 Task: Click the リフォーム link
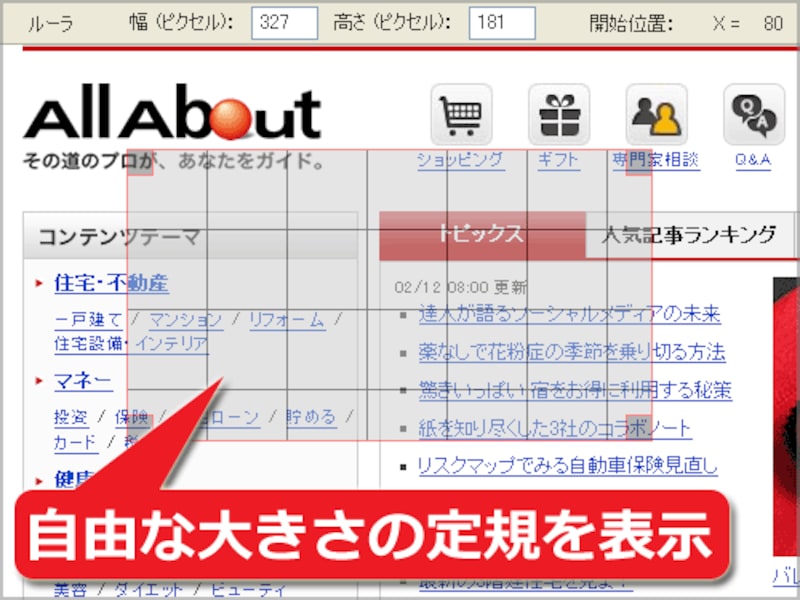291,321
